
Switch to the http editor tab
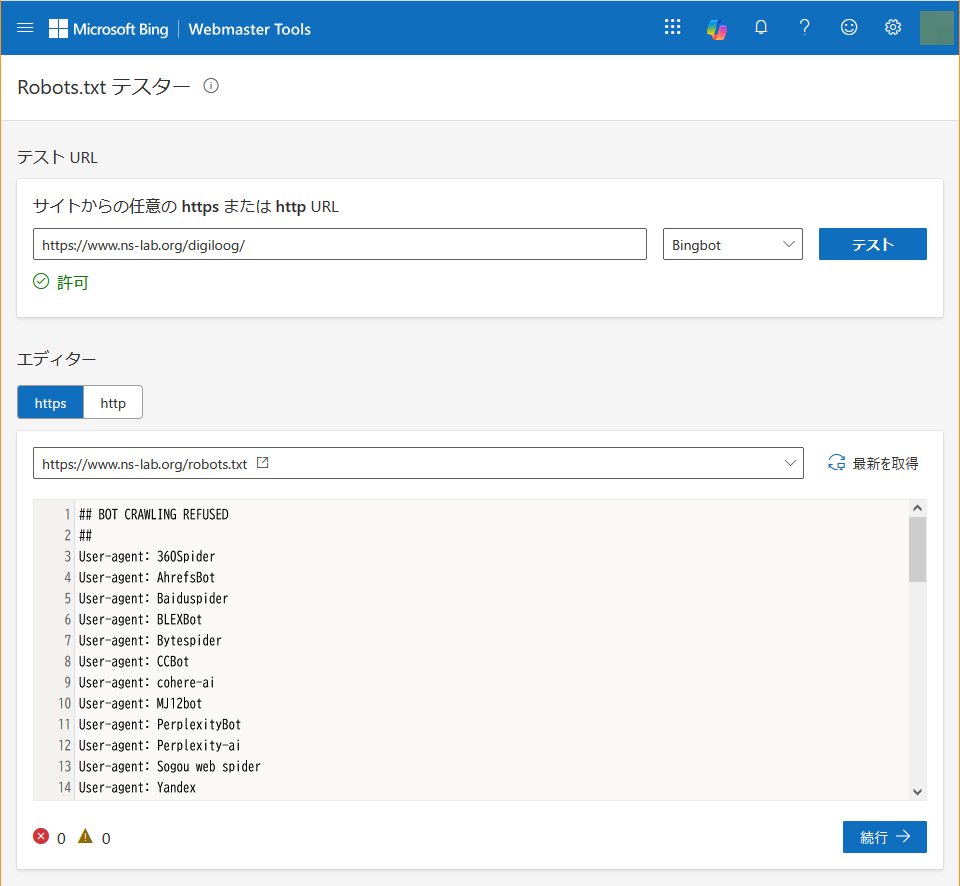[x=113, y=402]
